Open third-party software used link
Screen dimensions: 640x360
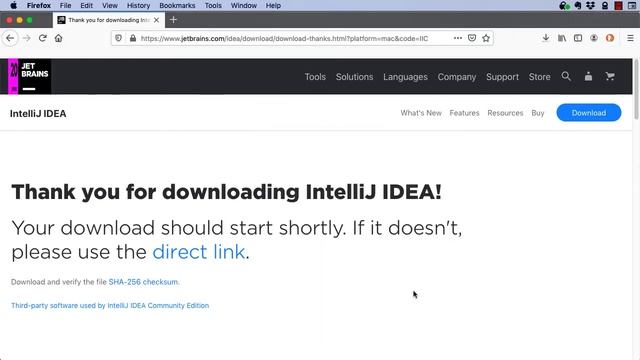click(x=110, y=306)
